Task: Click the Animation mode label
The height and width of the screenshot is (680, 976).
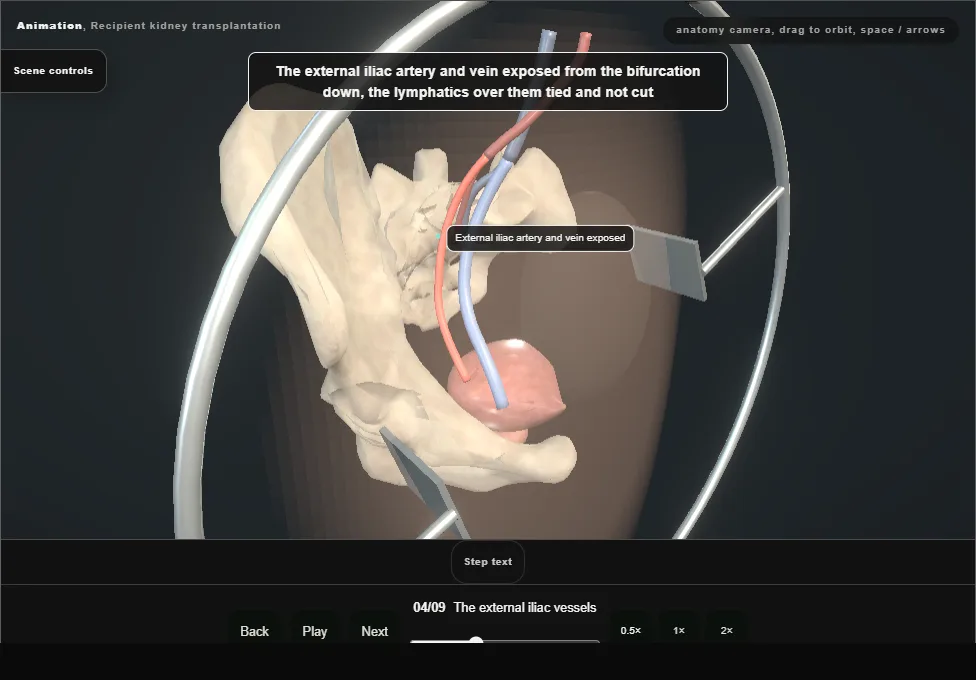Action: click(x=49, y=26)
